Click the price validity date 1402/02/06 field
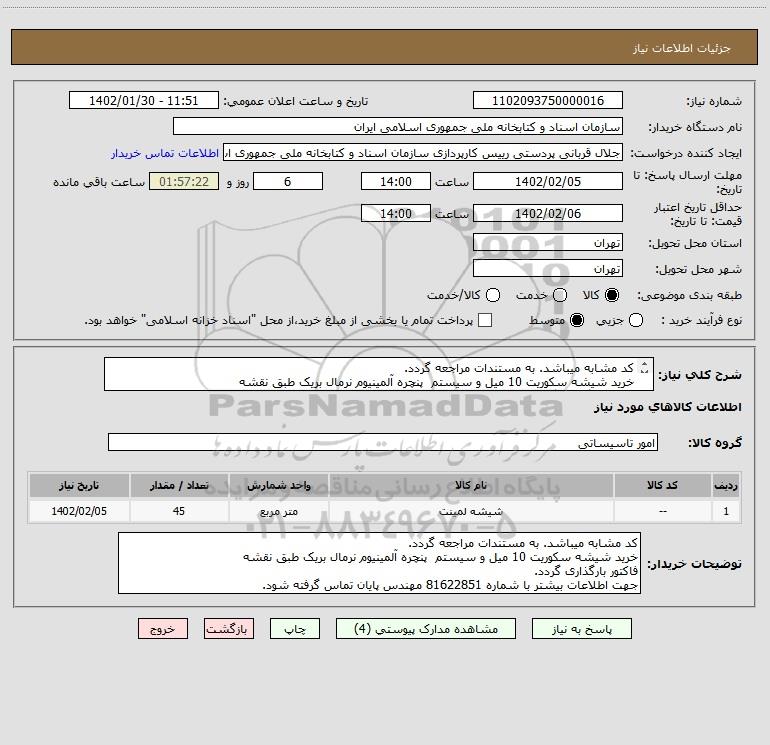Viewport: 770px width, 745px height. tap(548, 213)
